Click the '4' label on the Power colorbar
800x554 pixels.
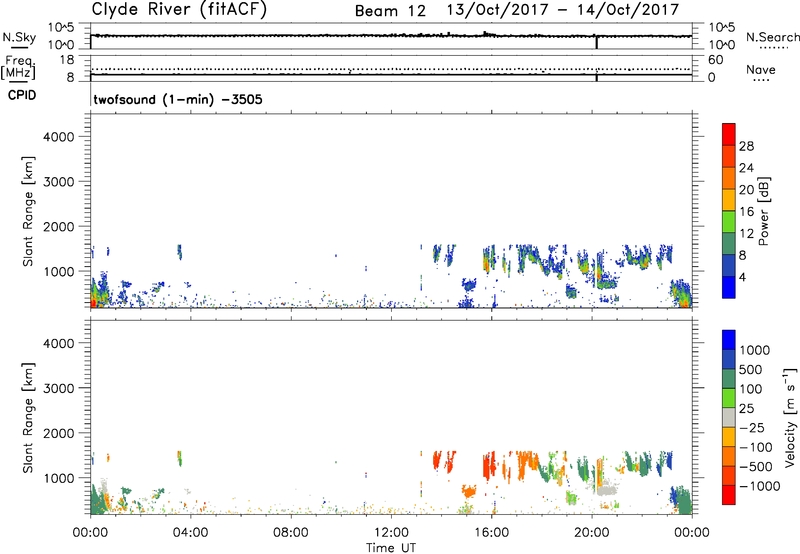(x=743, y=278)
